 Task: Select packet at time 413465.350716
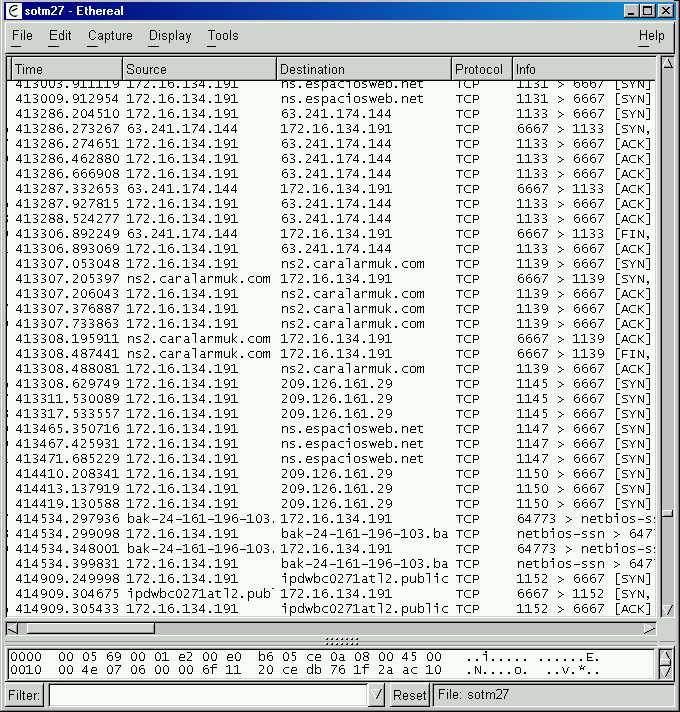(331, 428)
